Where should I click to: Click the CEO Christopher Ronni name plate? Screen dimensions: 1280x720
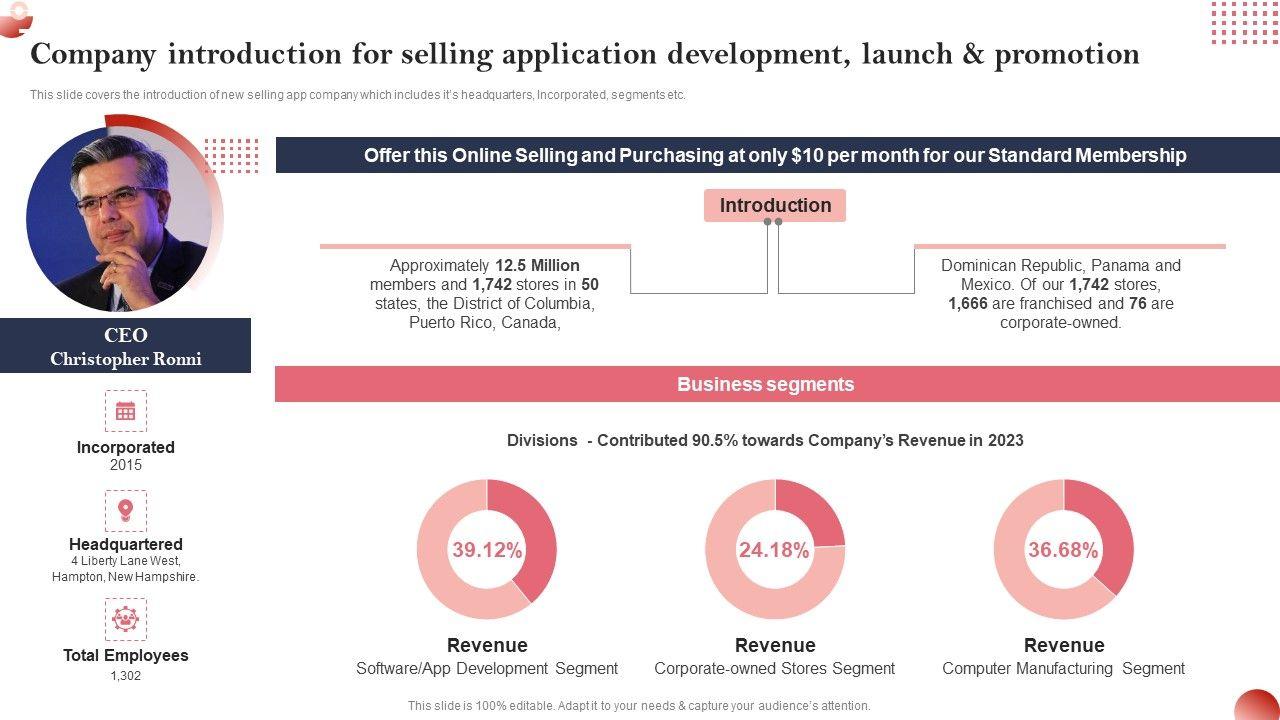(x=125, y=346)
